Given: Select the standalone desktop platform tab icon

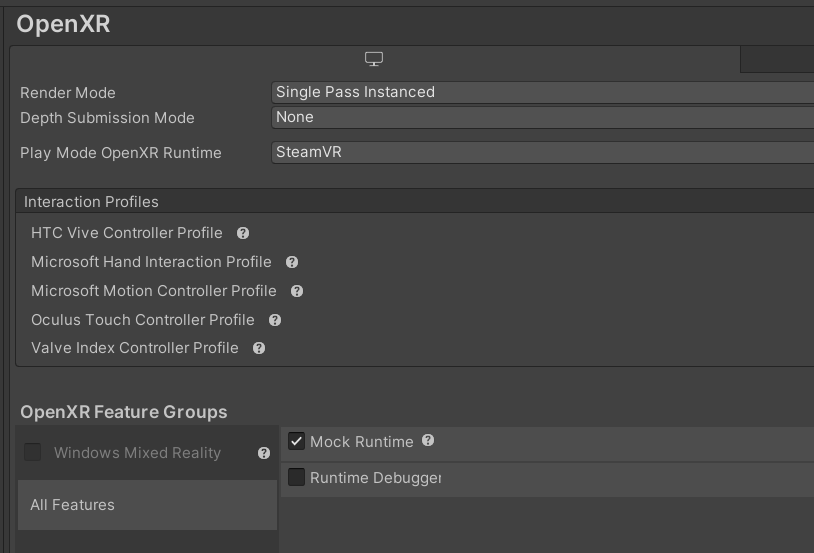Looking at the screenshot, I should (374, 59).
